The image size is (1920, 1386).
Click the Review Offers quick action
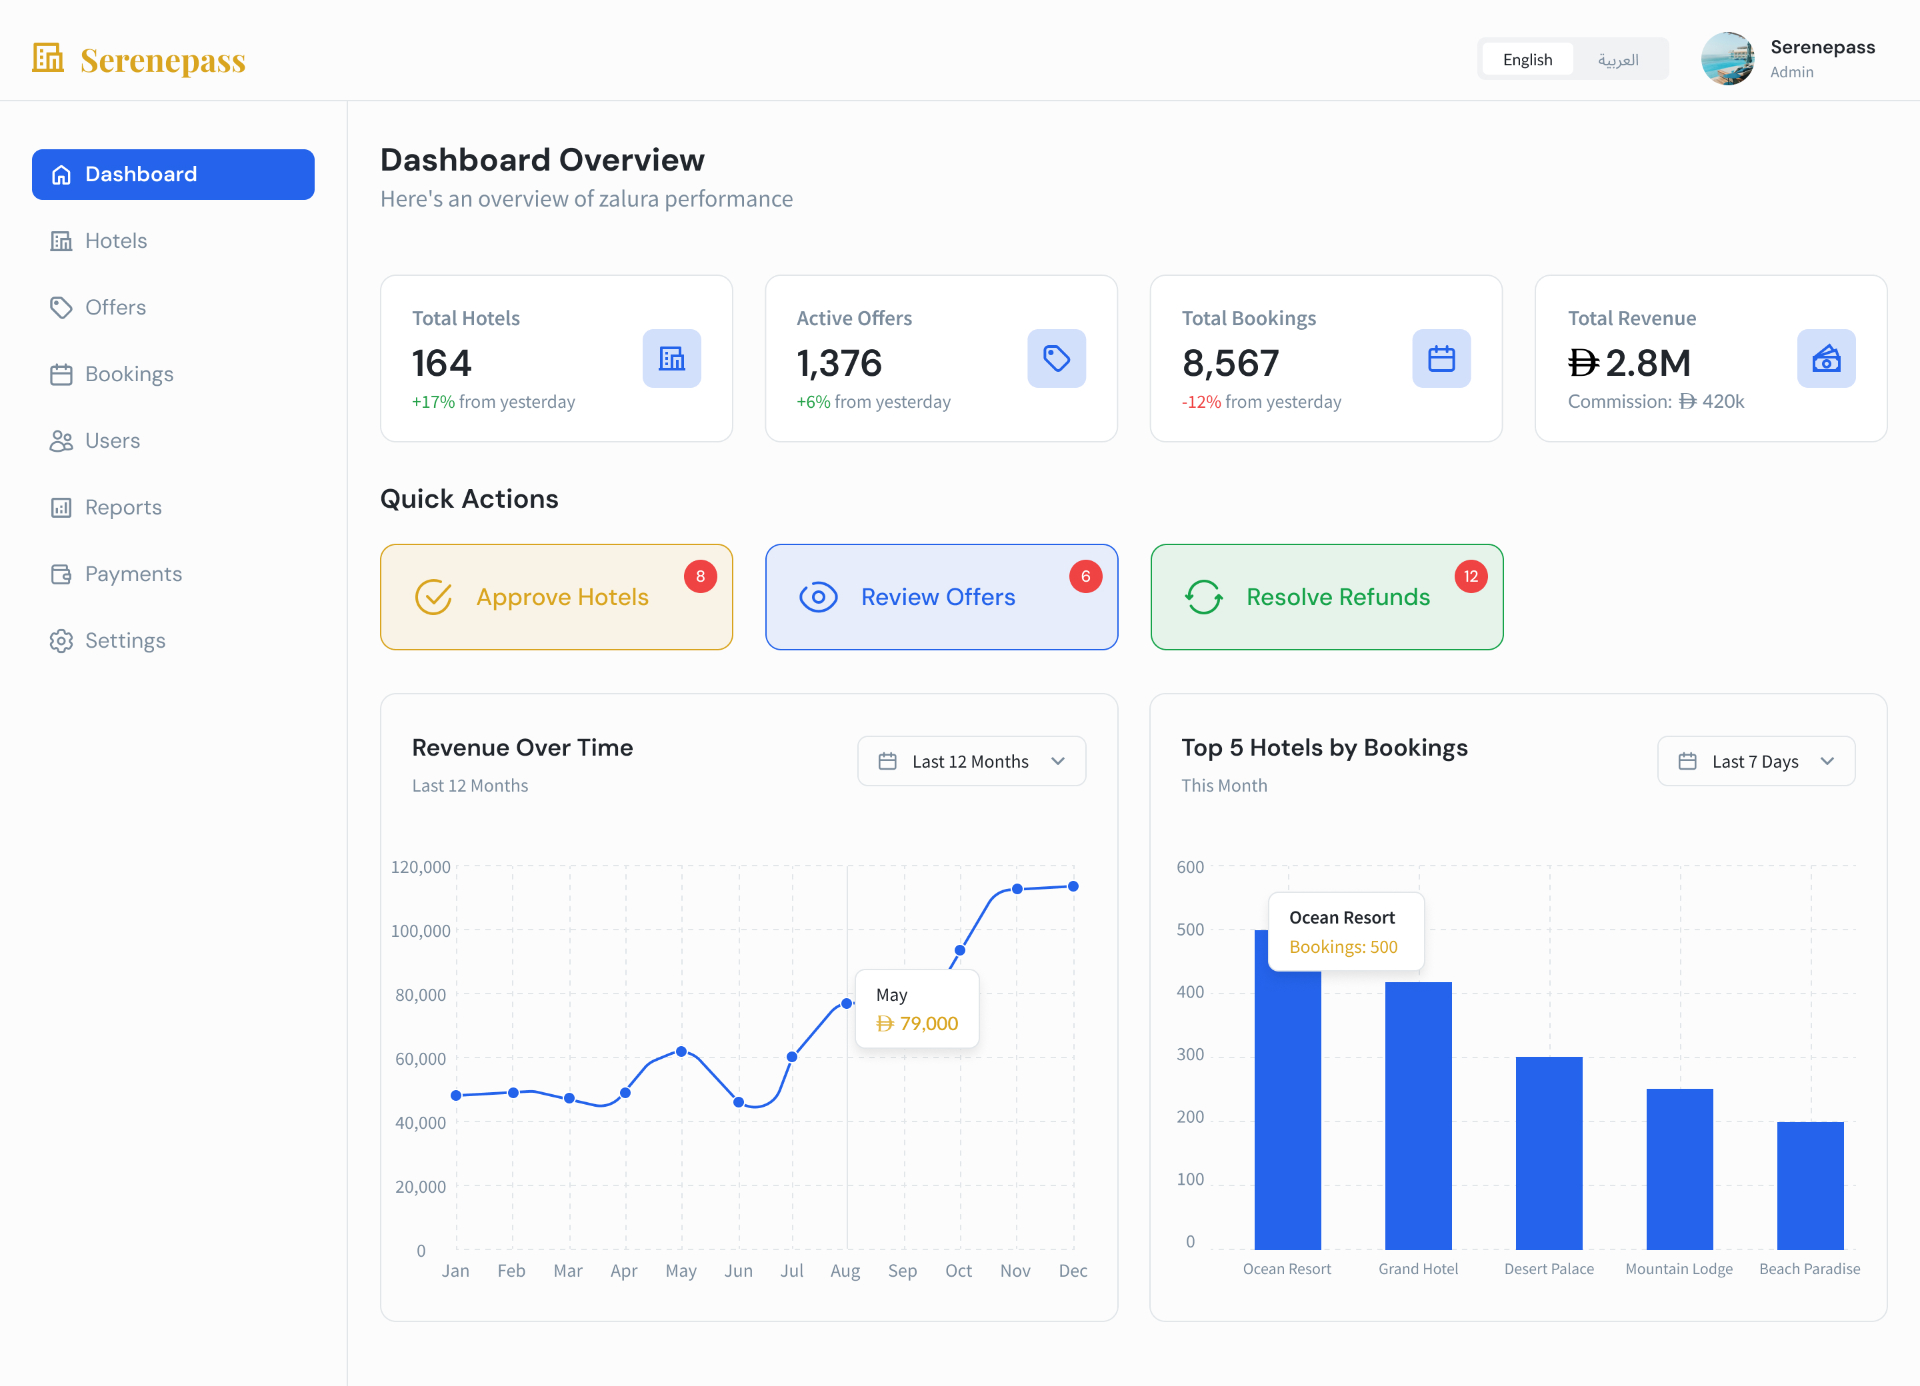click(941, 597)
